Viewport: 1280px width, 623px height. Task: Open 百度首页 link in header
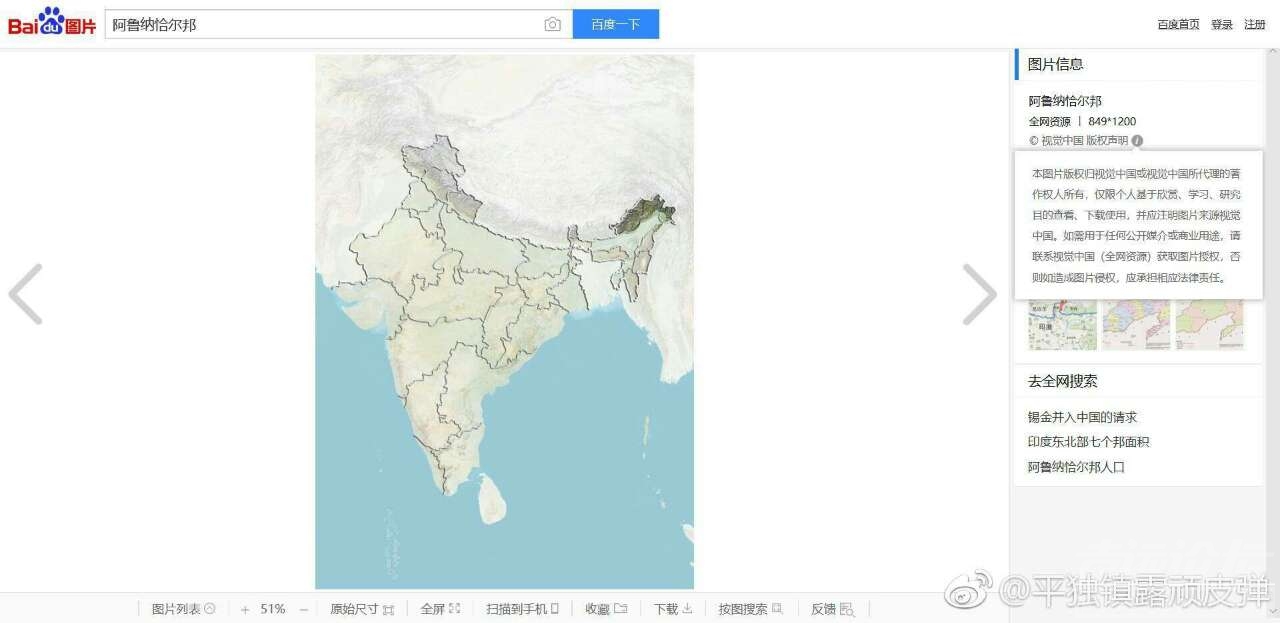tap(1178, 25)
